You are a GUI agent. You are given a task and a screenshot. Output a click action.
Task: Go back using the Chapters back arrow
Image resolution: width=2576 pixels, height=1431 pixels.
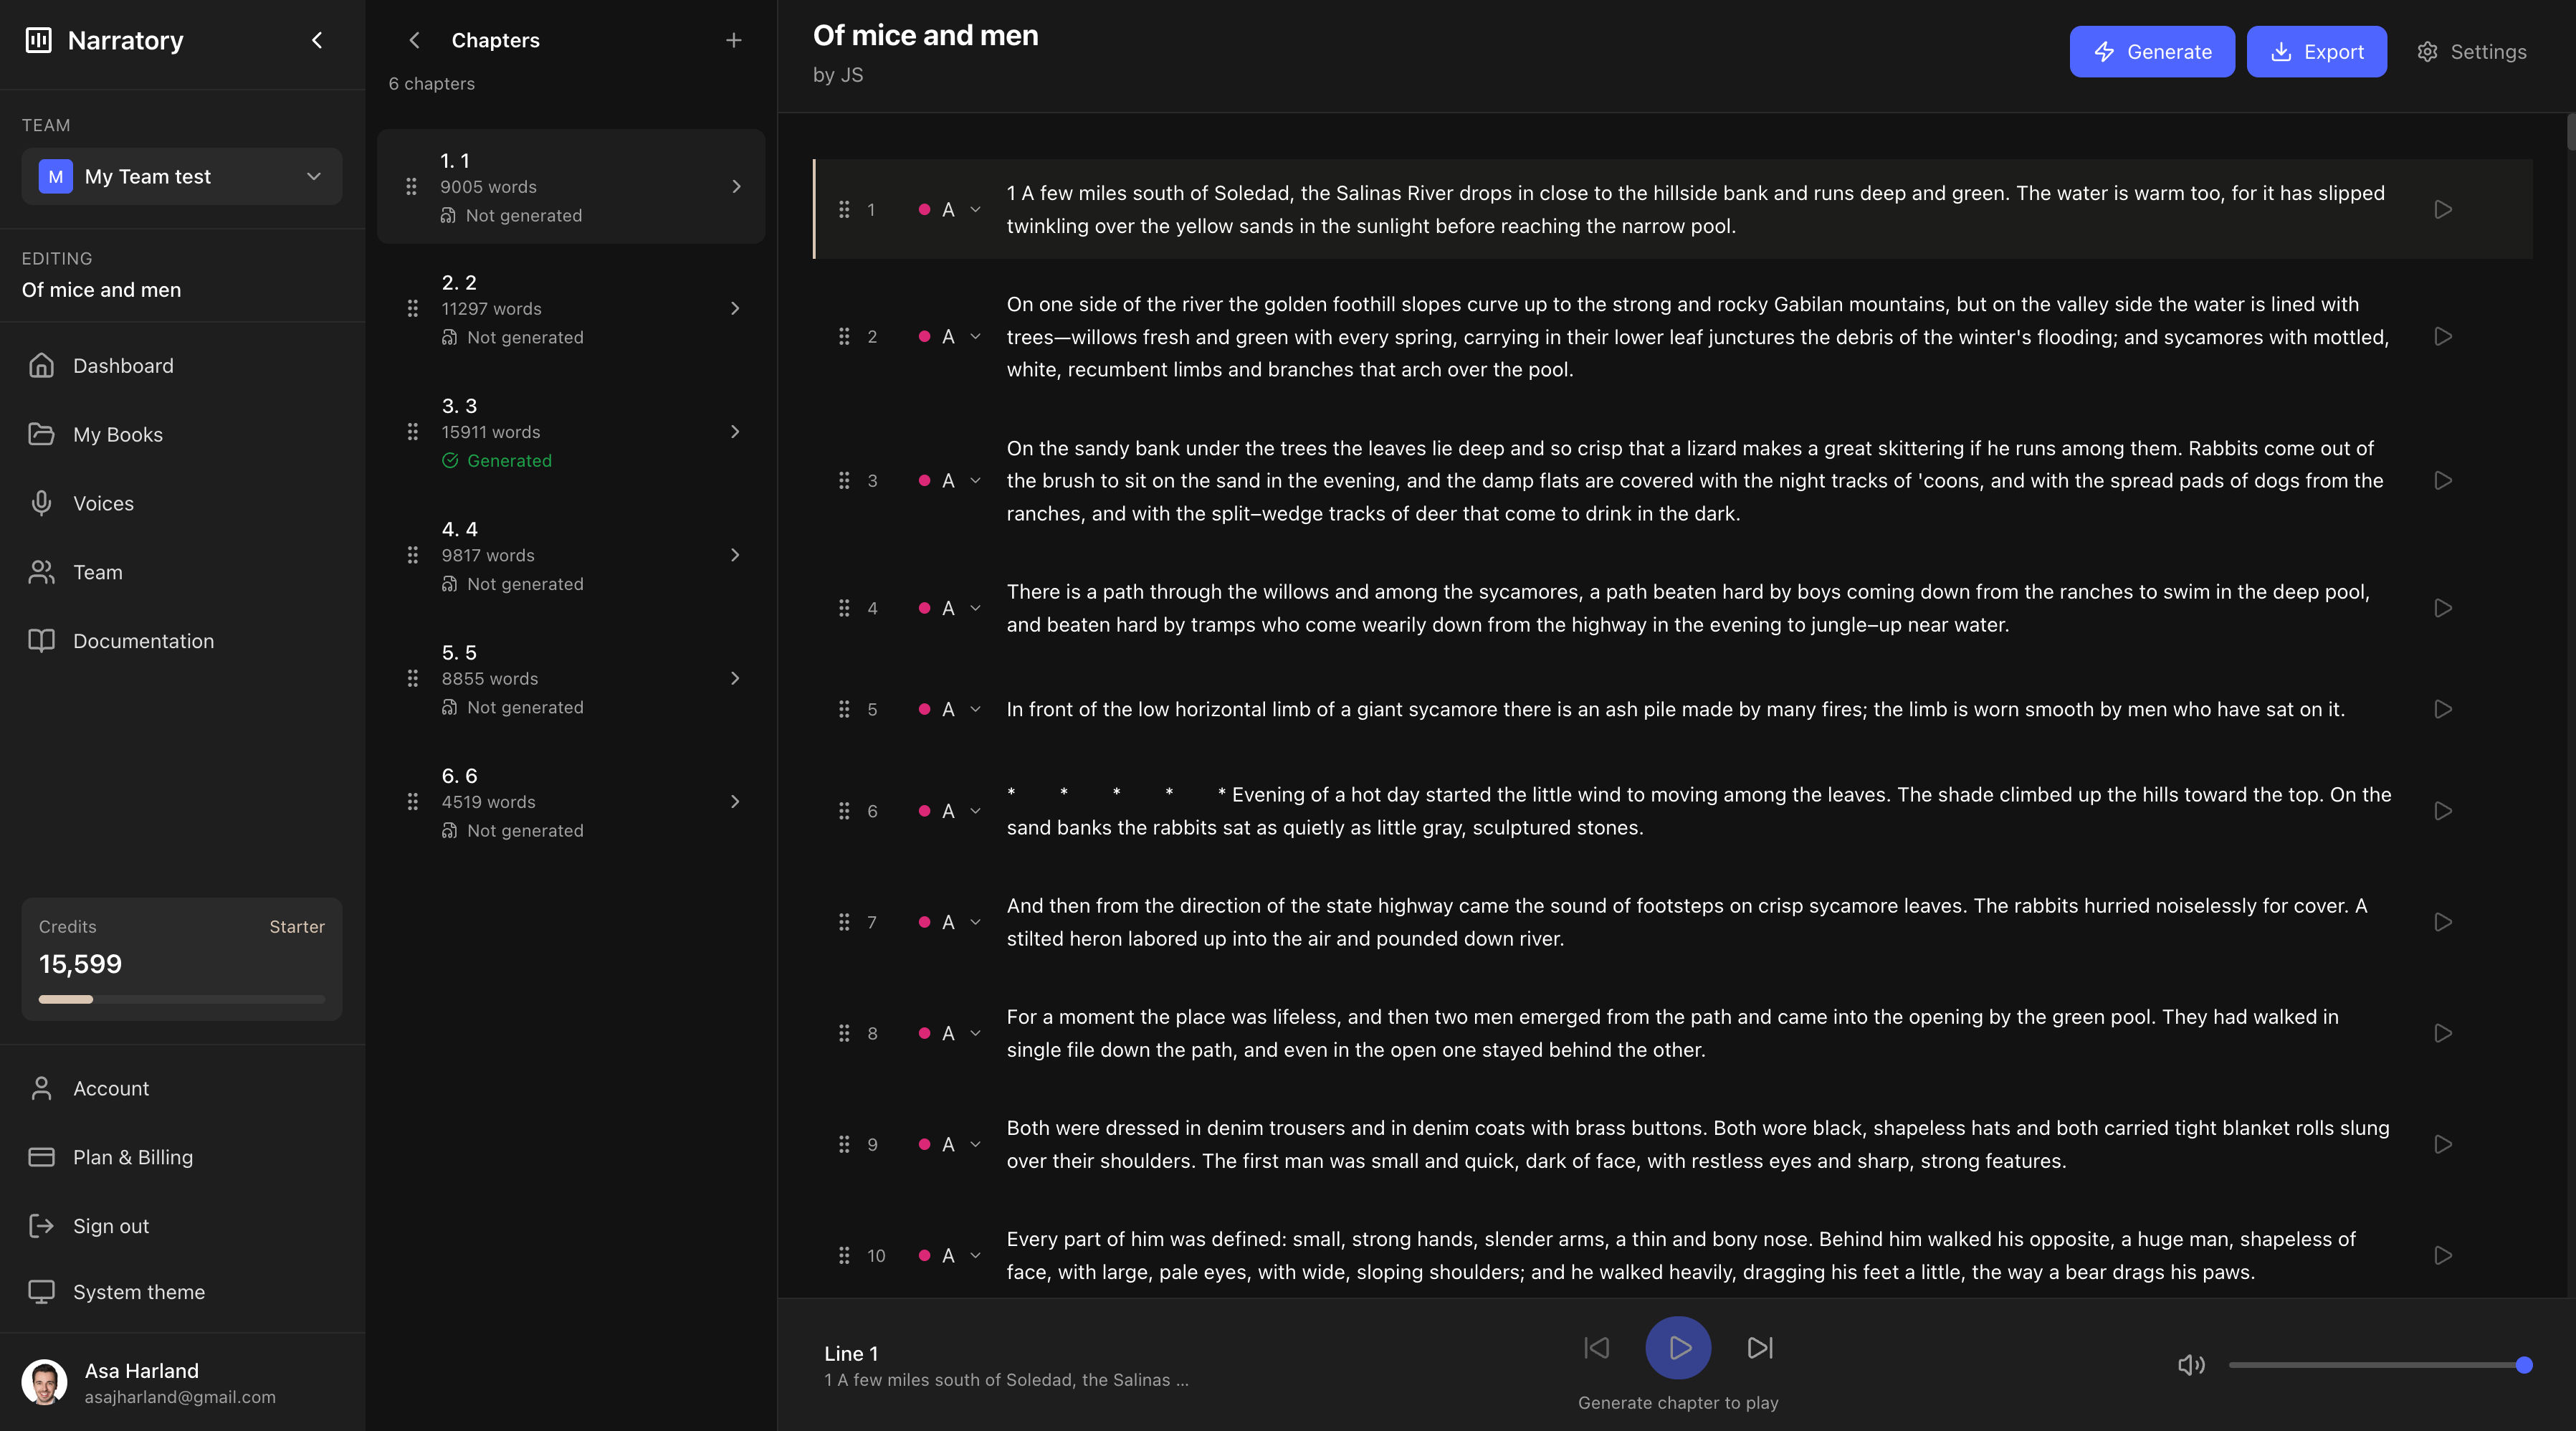point(414,40)
